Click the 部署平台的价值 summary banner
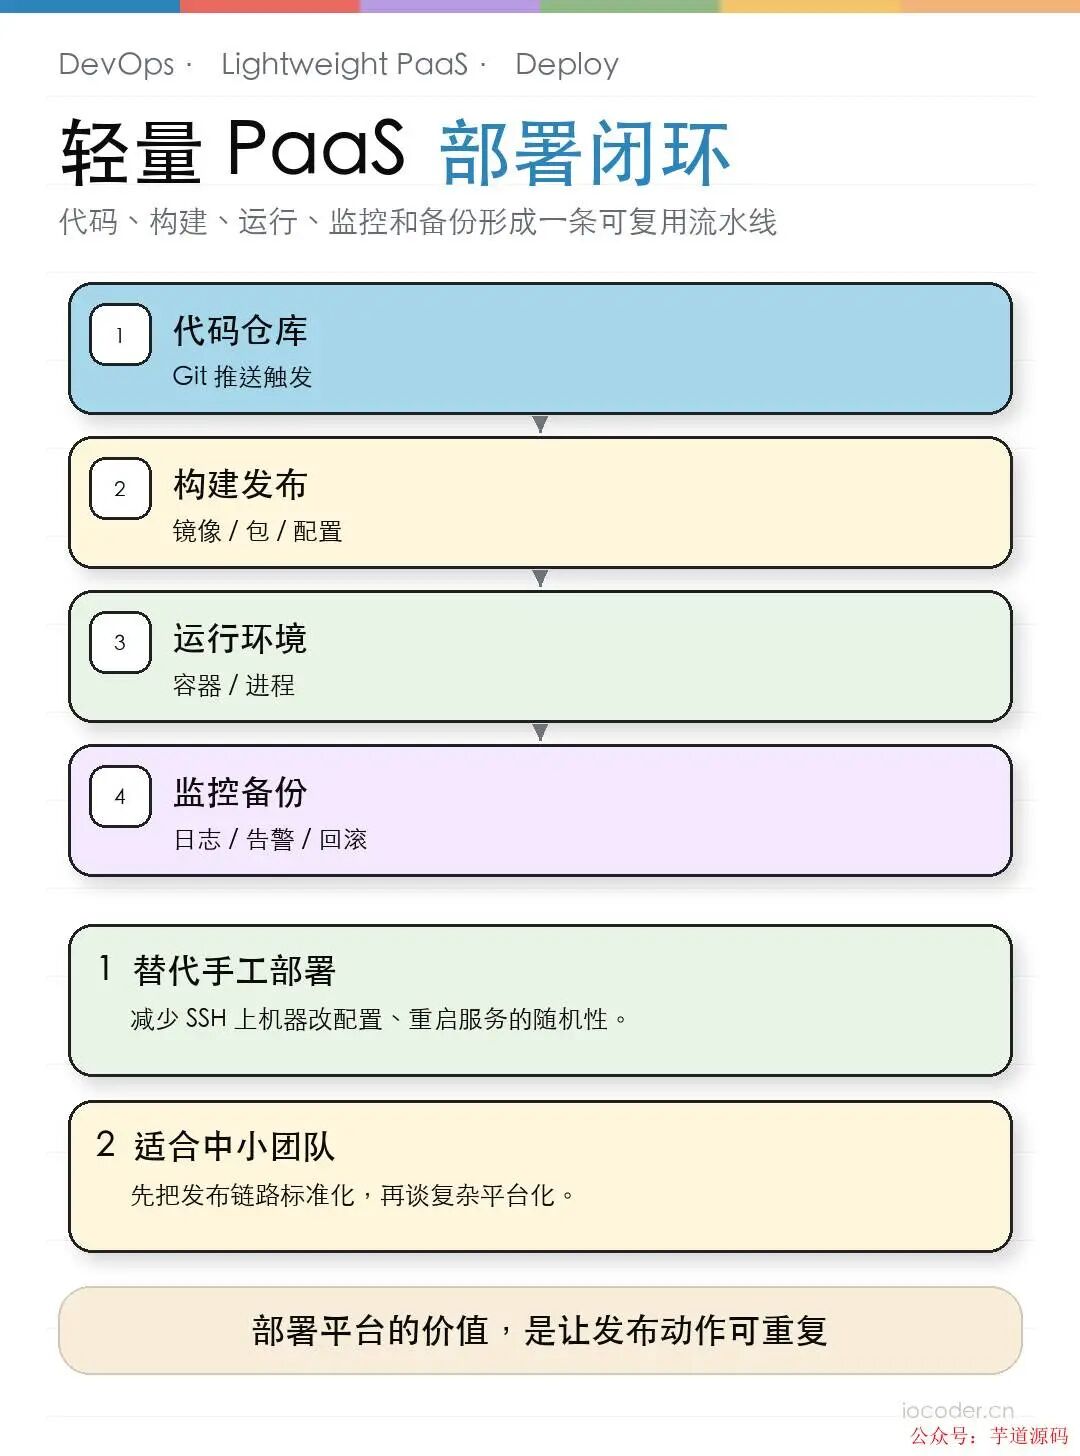This screenshot has height=1456, width=1080. coord(540,1330)
